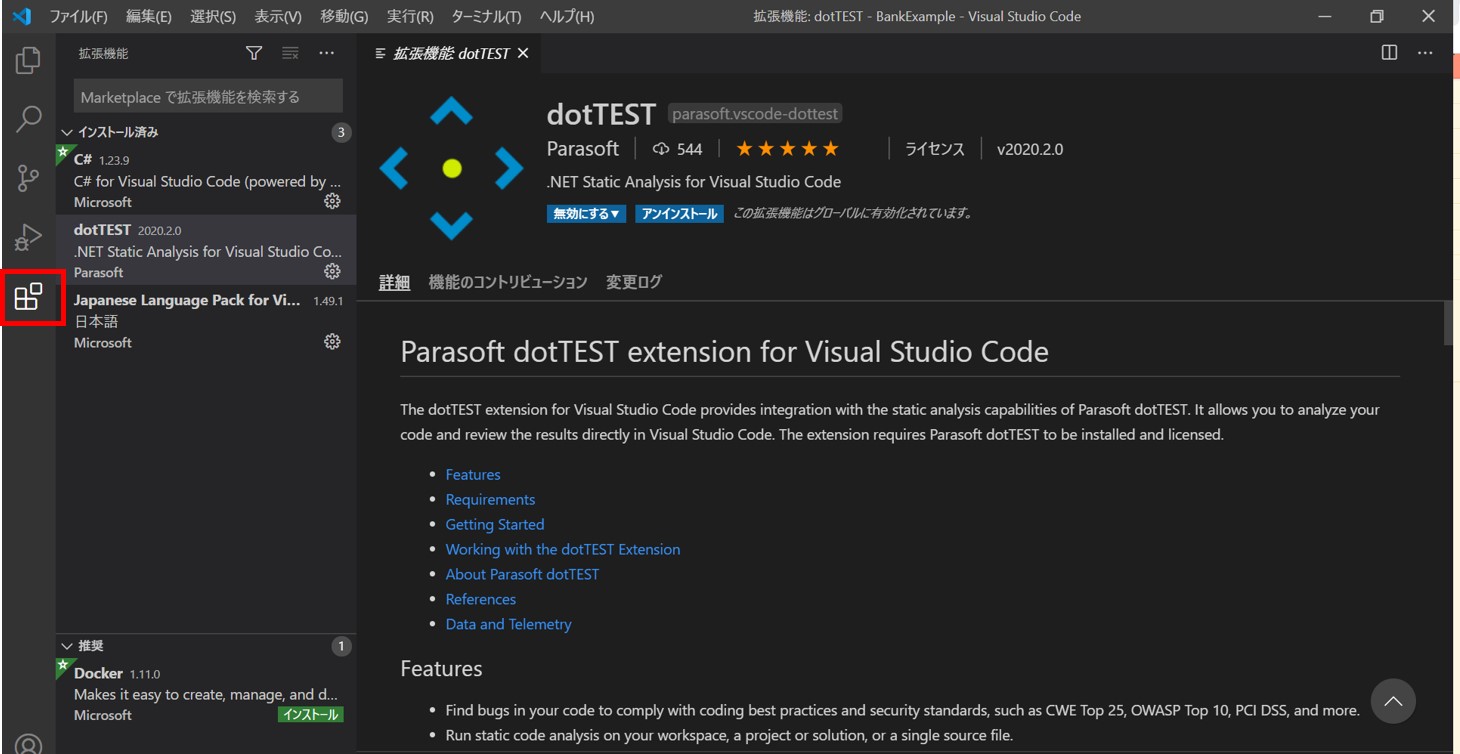Screen dimensions: 1460x754
Task: Select the 機能のコントリビューション tab
Action: click(x=508, y=282)
